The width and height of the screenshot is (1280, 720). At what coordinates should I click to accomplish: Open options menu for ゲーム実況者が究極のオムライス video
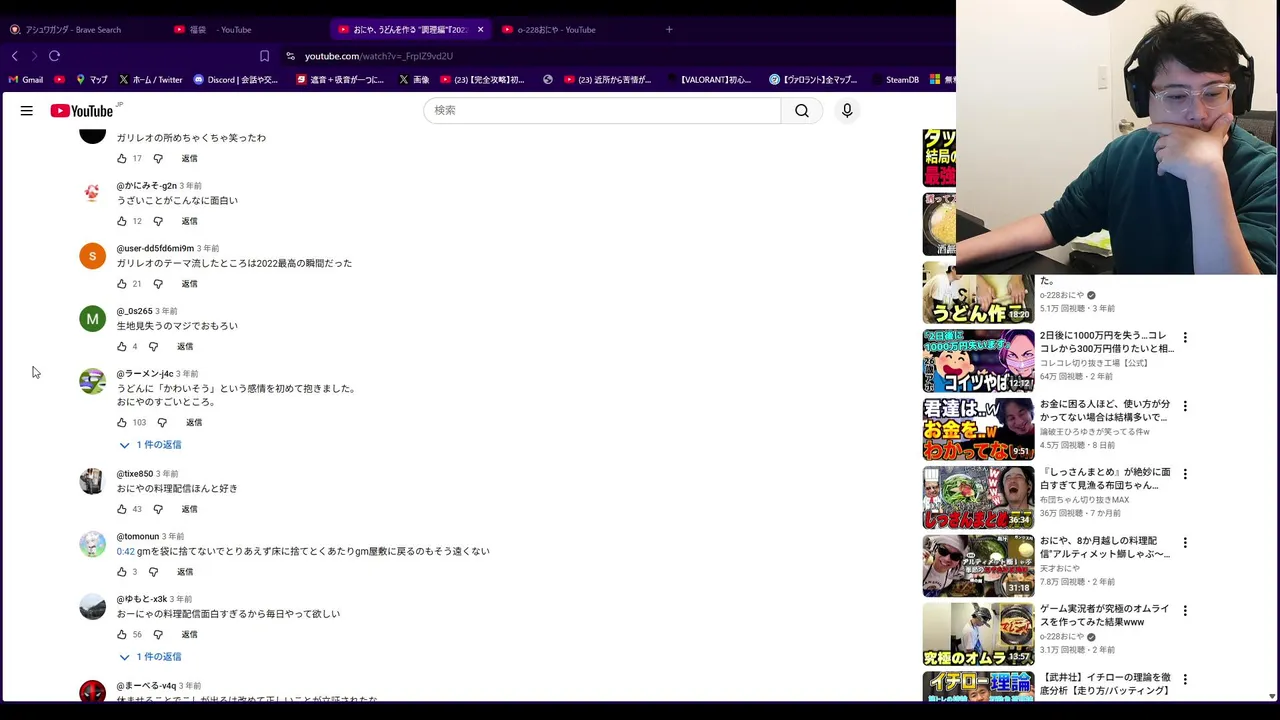[1185, 611]
